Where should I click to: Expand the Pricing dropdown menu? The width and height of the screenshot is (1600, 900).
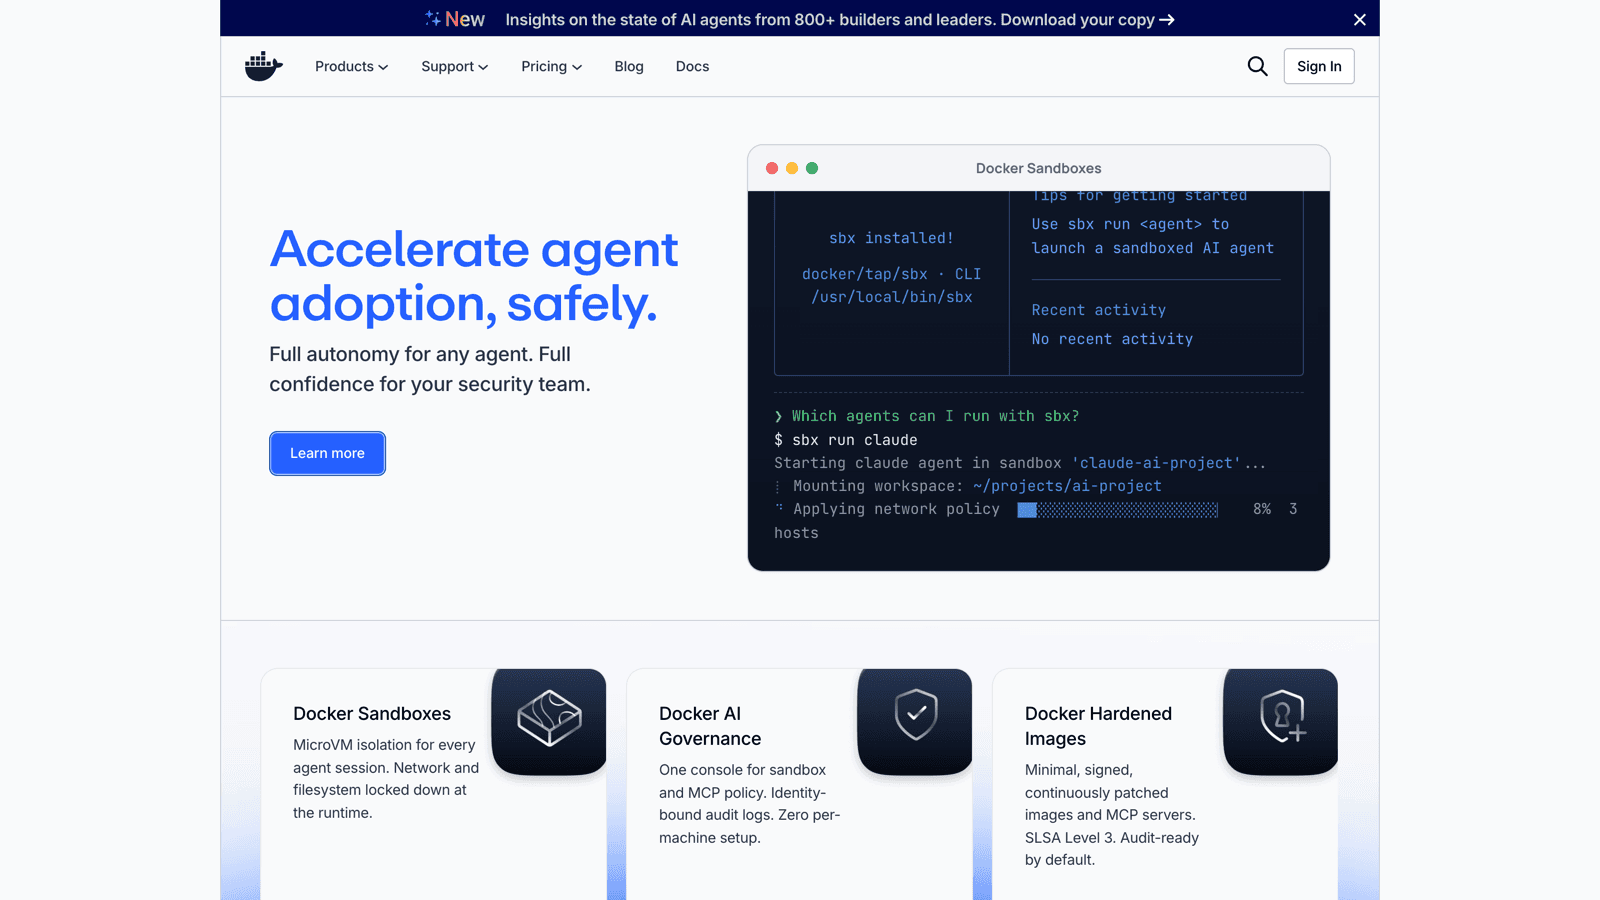(x=551, y=66)
